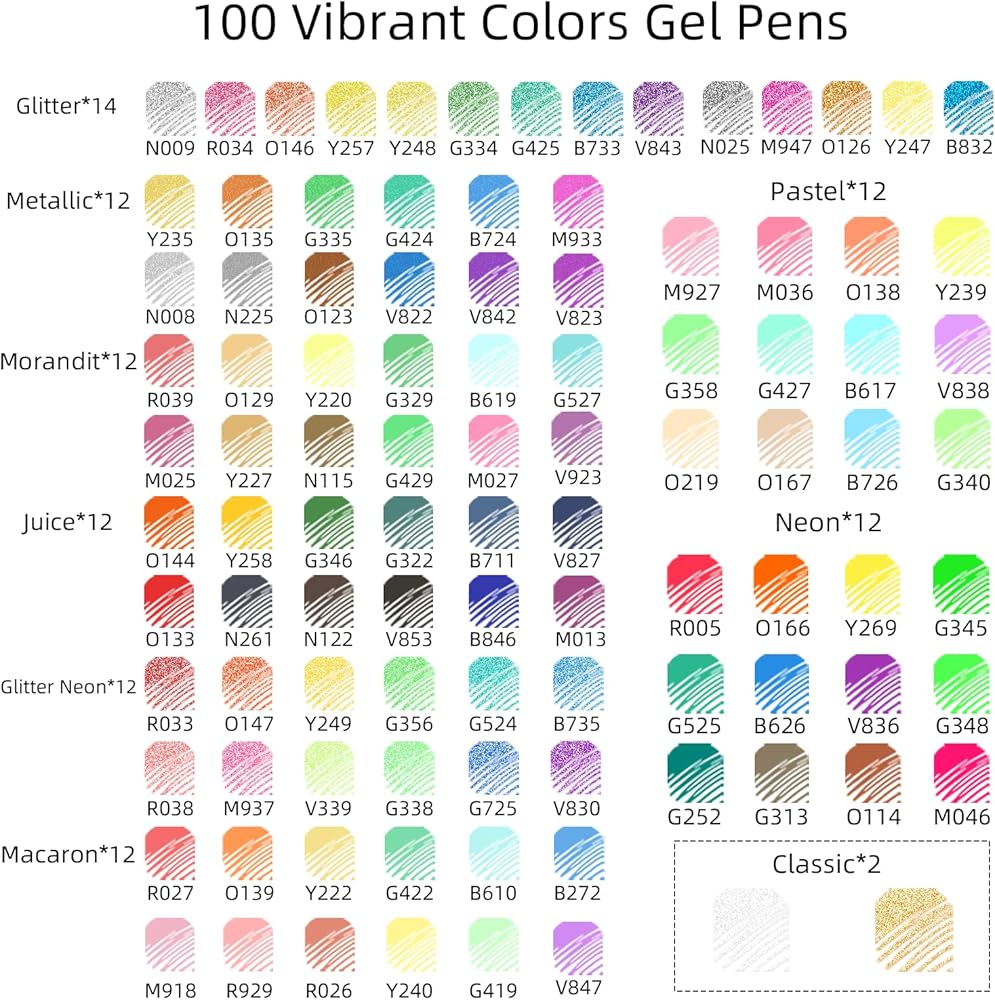Select the B617 pastel cyan swatch

click(x=872, y=344)
